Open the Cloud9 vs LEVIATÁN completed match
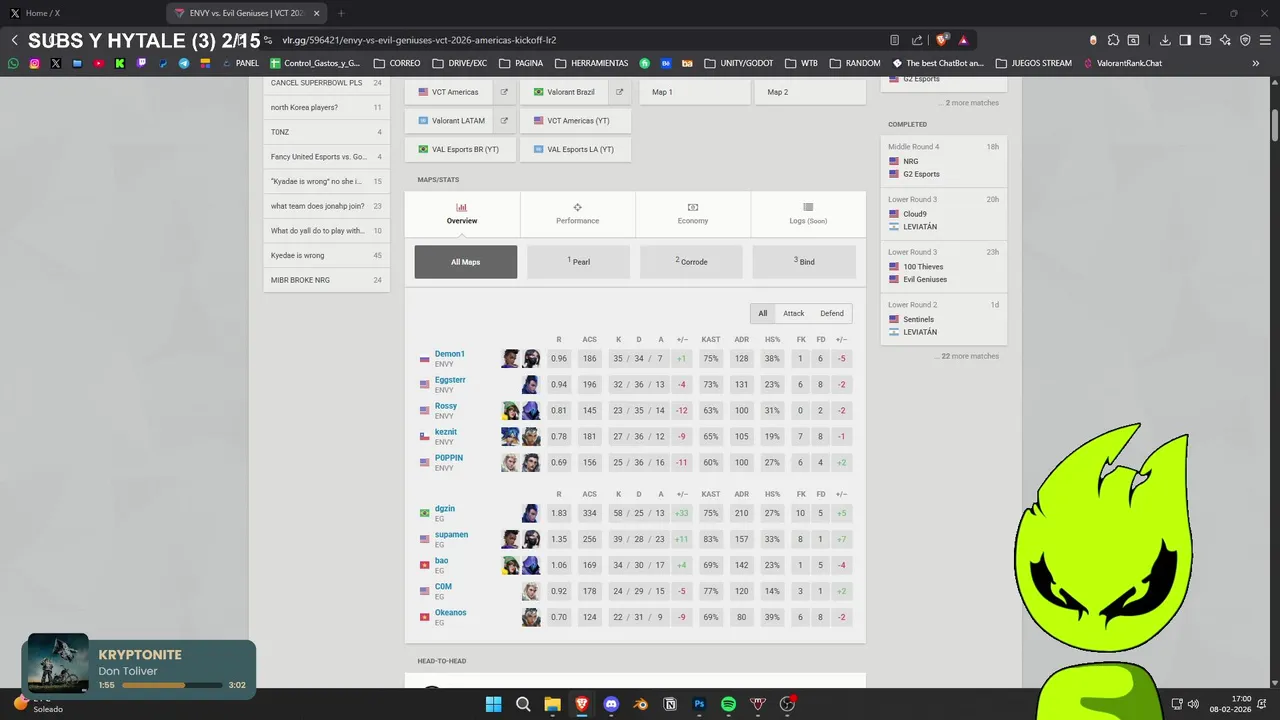1280x720 pixels. coord(943,213)
